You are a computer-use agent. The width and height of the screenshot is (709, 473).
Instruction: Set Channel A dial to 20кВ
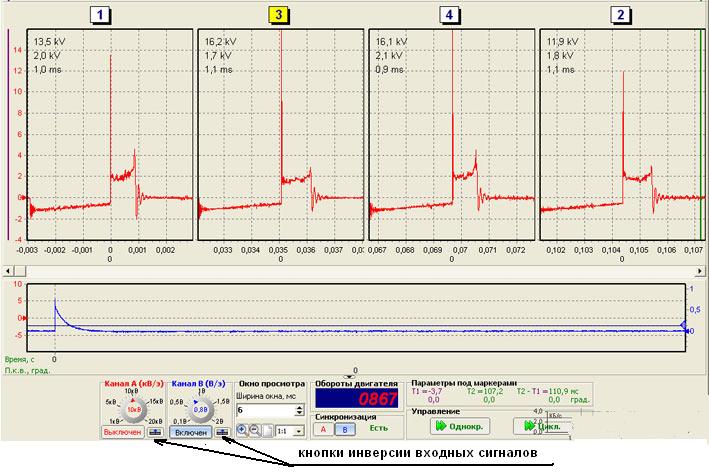click(155, 421)
